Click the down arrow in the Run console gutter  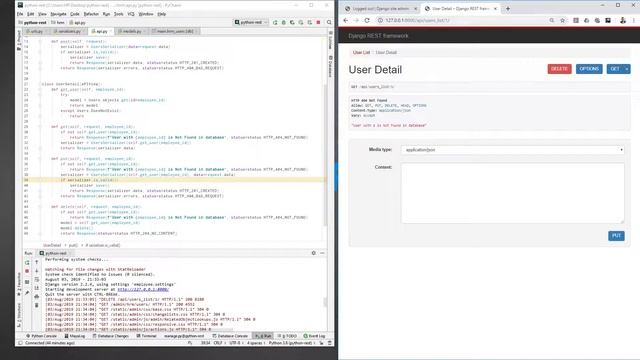36,271
